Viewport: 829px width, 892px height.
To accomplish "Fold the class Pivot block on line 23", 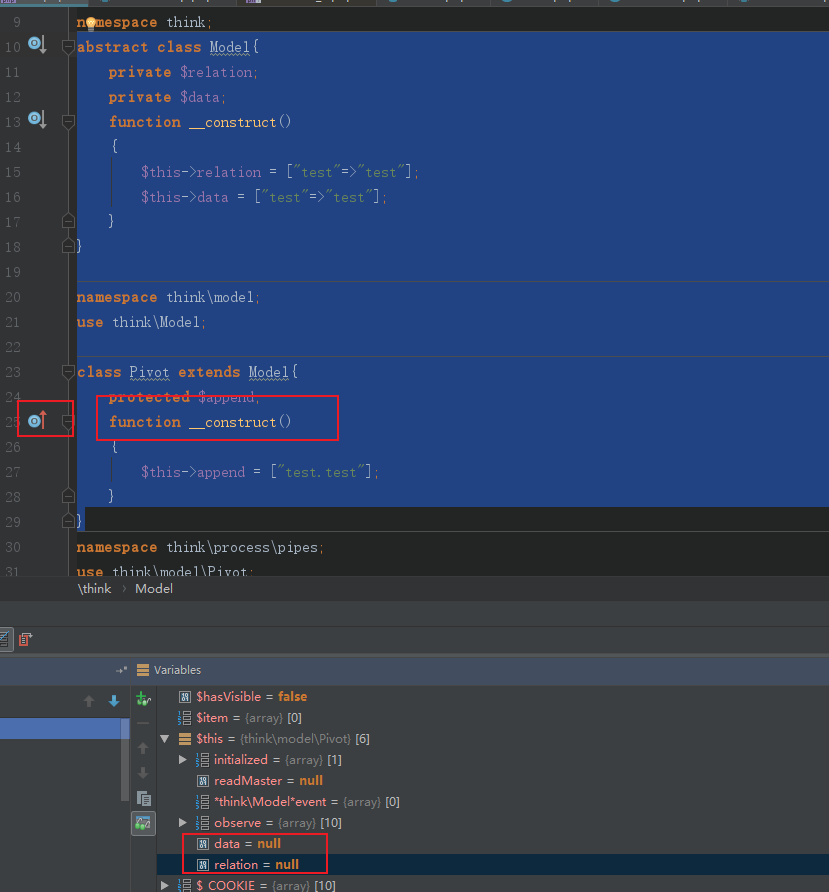I will pyautogui.click(x=68, y=372).
